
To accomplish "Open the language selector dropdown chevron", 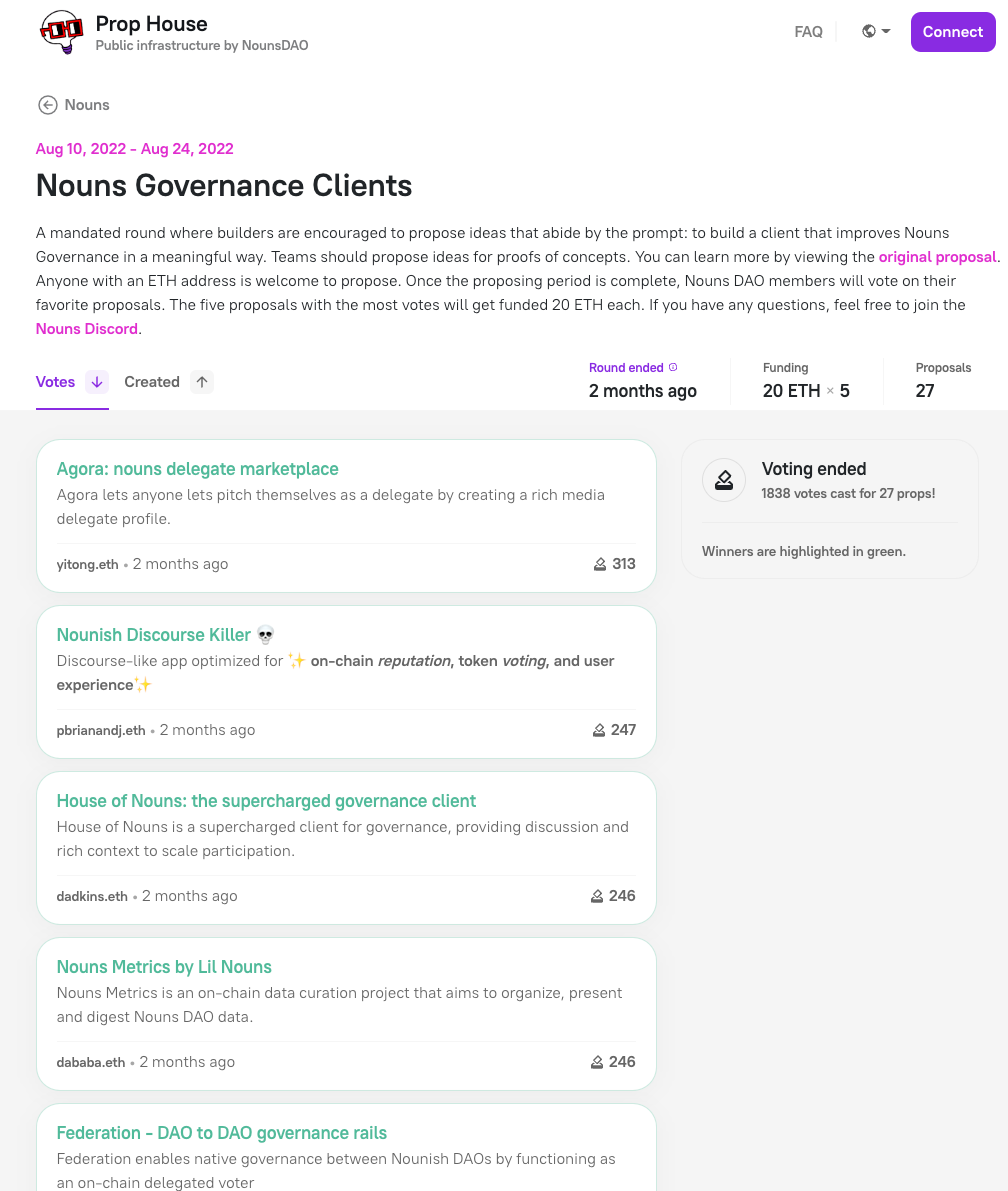I will tap(884, 31).
